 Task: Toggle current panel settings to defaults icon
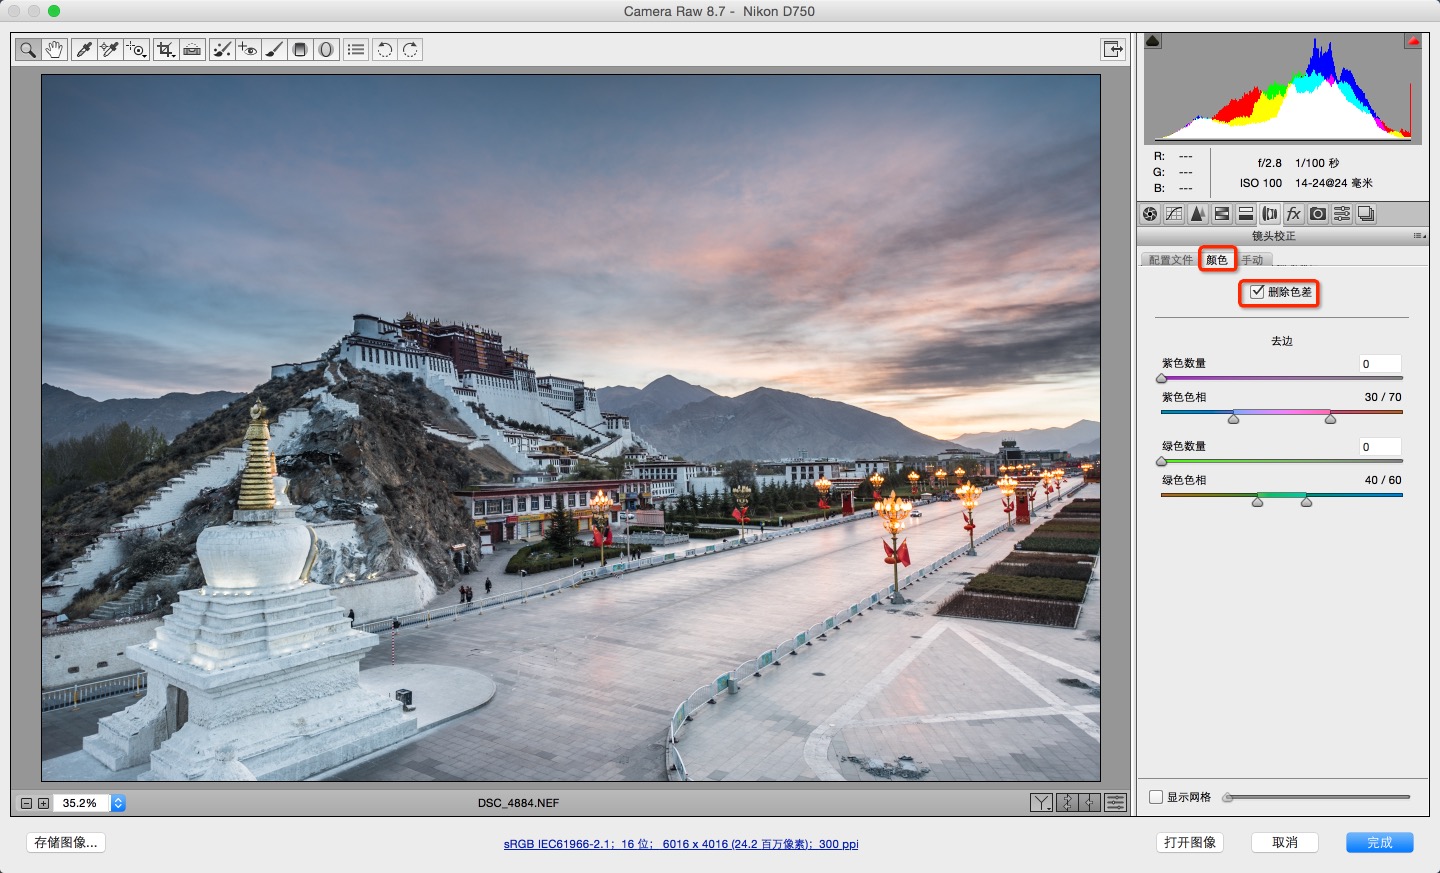pyautogui.click(x=1115, y=802)
